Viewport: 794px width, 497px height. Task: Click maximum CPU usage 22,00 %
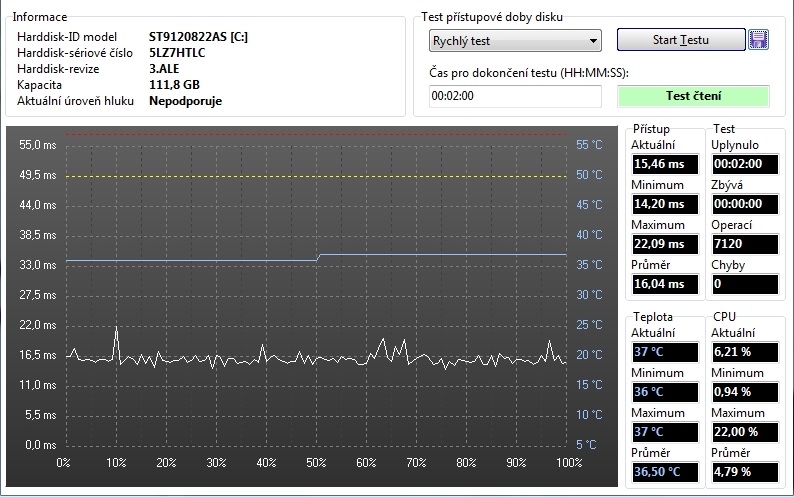pos(745,432)
